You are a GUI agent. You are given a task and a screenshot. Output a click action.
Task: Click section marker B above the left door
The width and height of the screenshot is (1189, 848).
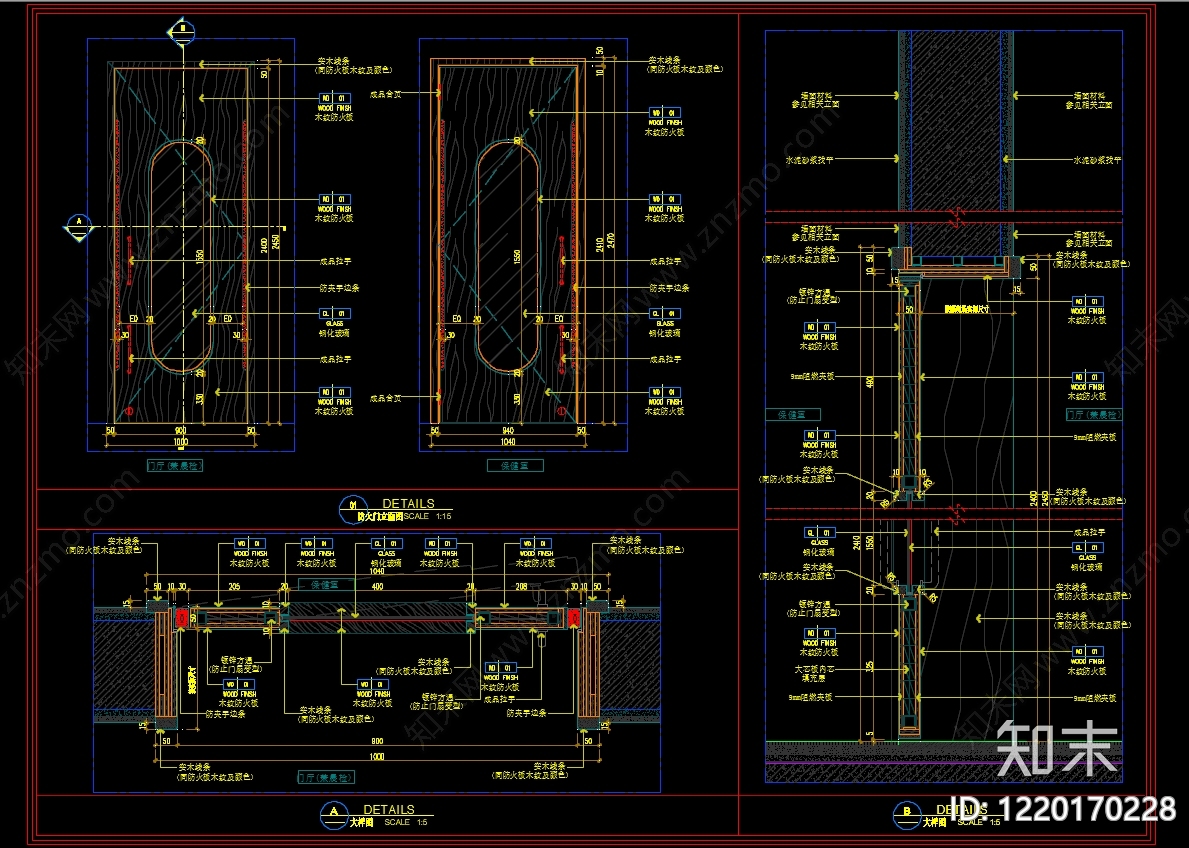coord(181,31)
